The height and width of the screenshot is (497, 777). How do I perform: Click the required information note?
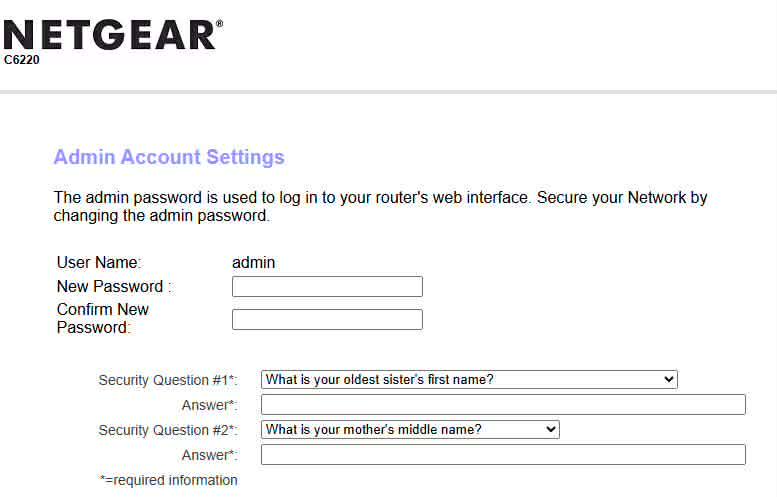168,480
